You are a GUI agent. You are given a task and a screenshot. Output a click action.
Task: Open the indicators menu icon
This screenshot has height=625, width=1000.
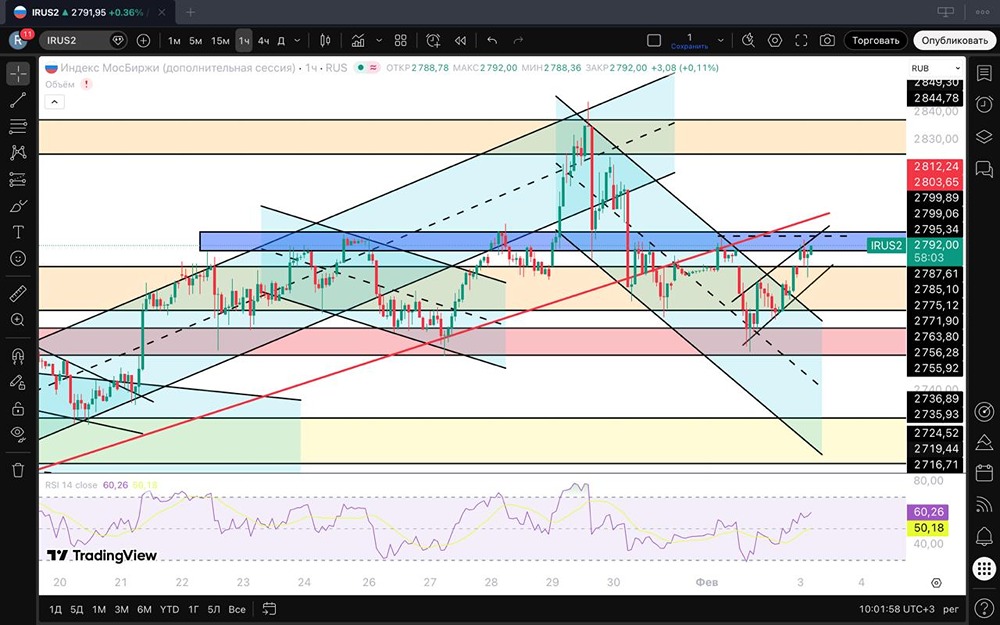pyautogui.click(x=358, y=40)
